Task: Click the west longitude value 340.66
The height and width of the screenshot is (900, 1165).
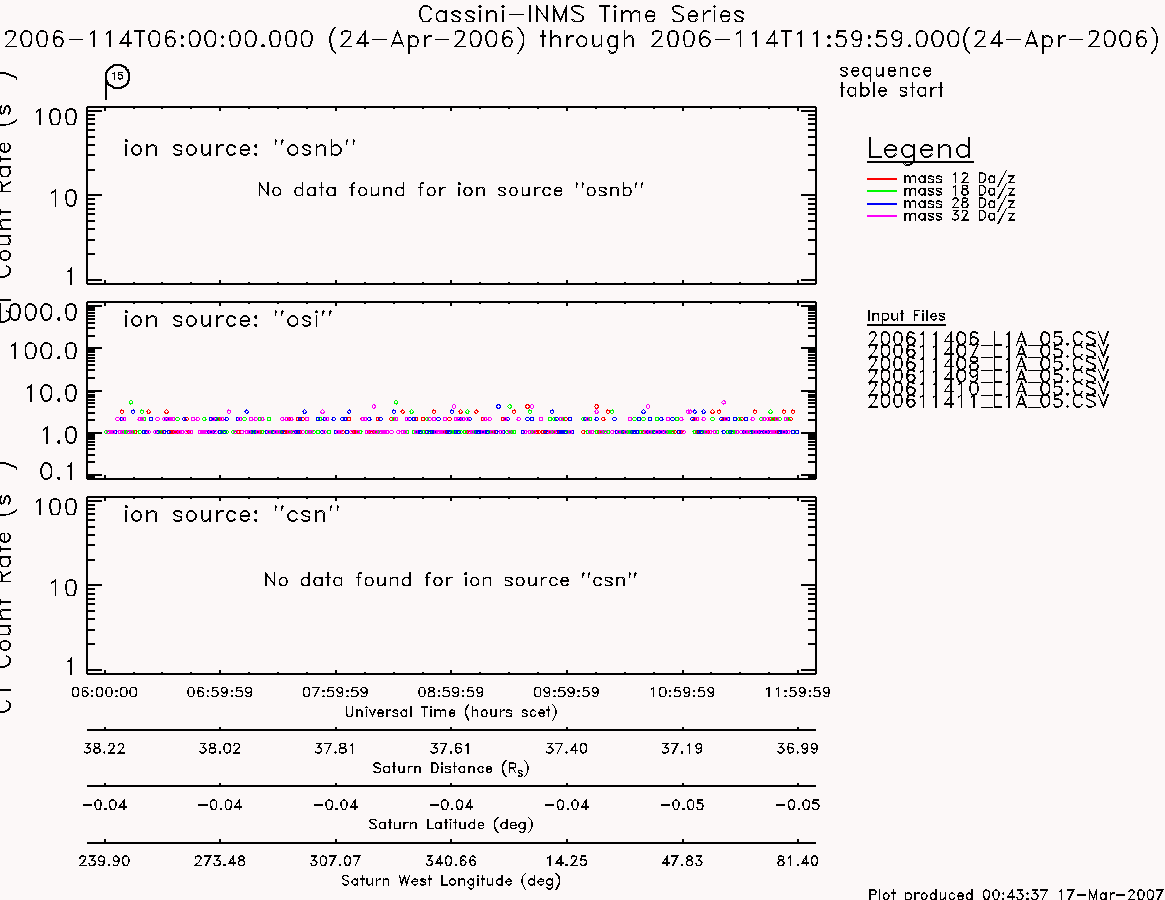Action: click(450, 861)
